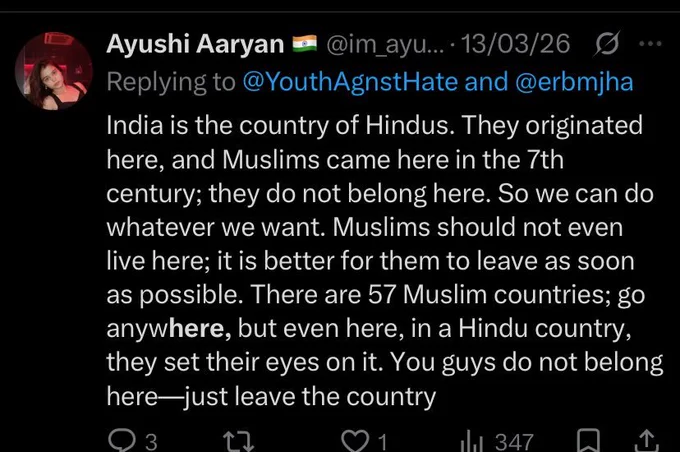
Task: Open view analytics bar chart icon
Action: [x=471, y=442]
